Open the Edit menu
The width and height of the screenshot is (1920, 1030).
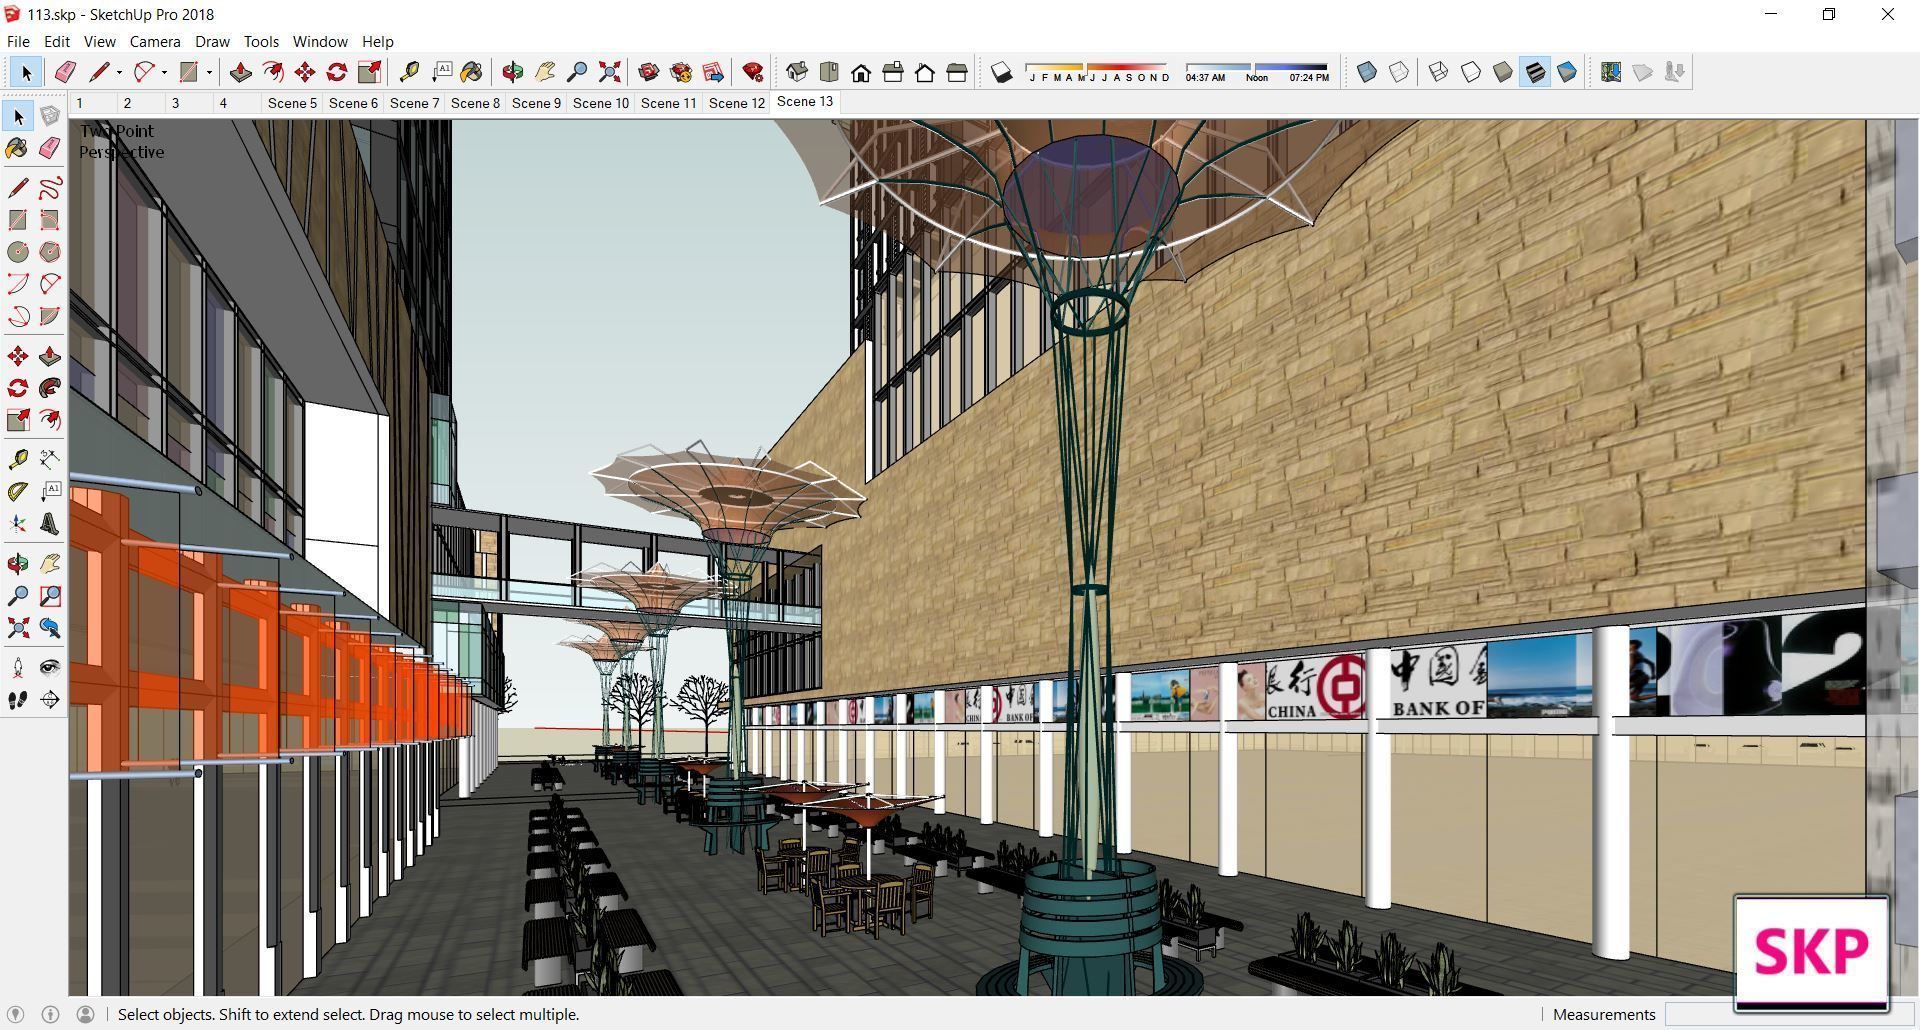click(x=56, y=42)
